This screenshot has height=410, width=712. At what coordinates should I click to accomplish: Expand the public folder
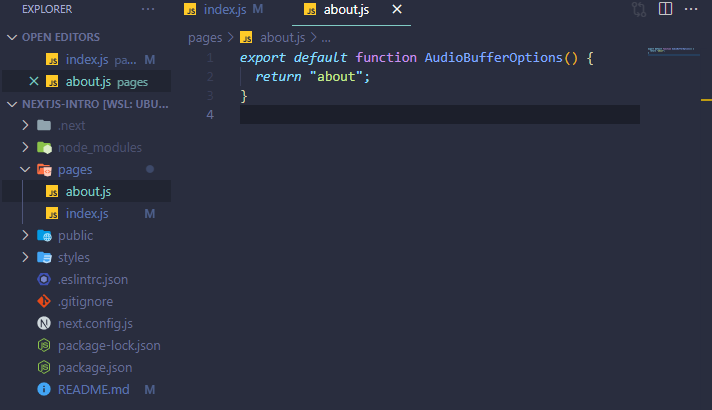point(26,236)
